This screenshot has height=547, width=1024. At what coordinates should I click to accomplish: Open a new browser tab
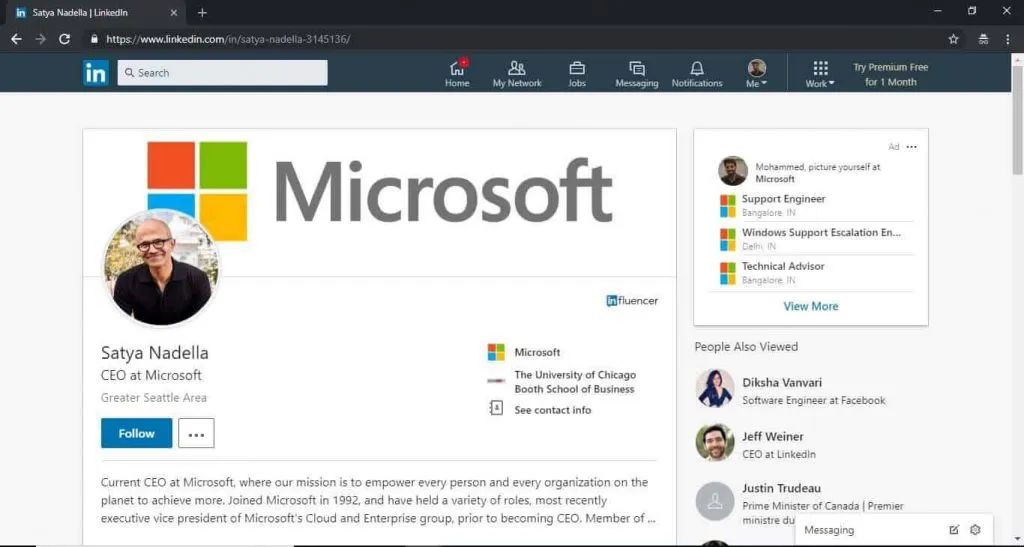click(202, 12)
